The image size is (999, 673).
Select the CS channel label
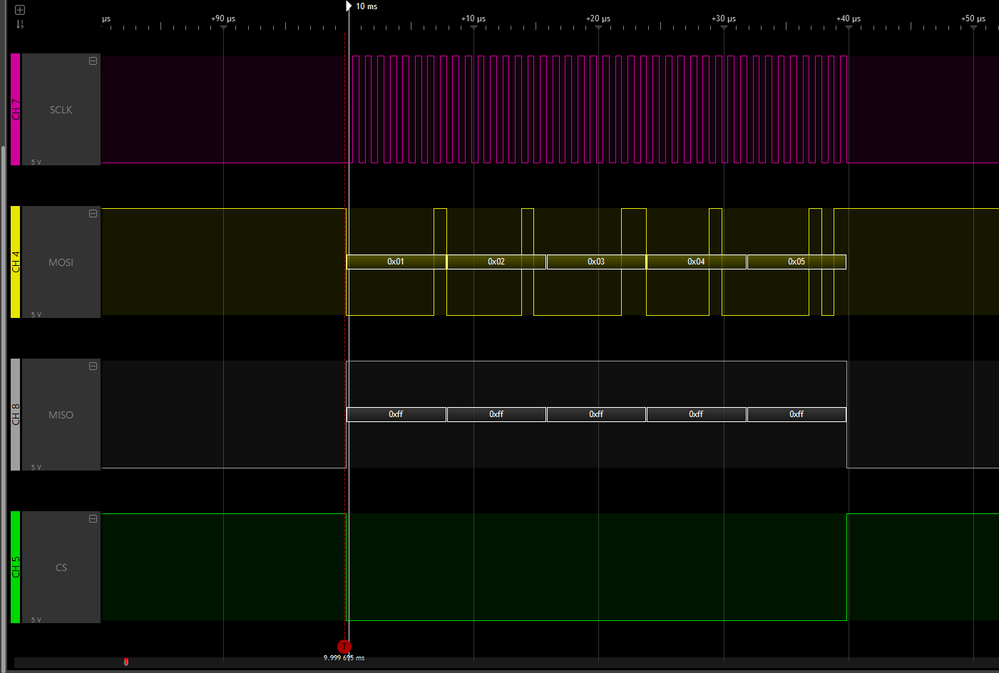[59, 567]
